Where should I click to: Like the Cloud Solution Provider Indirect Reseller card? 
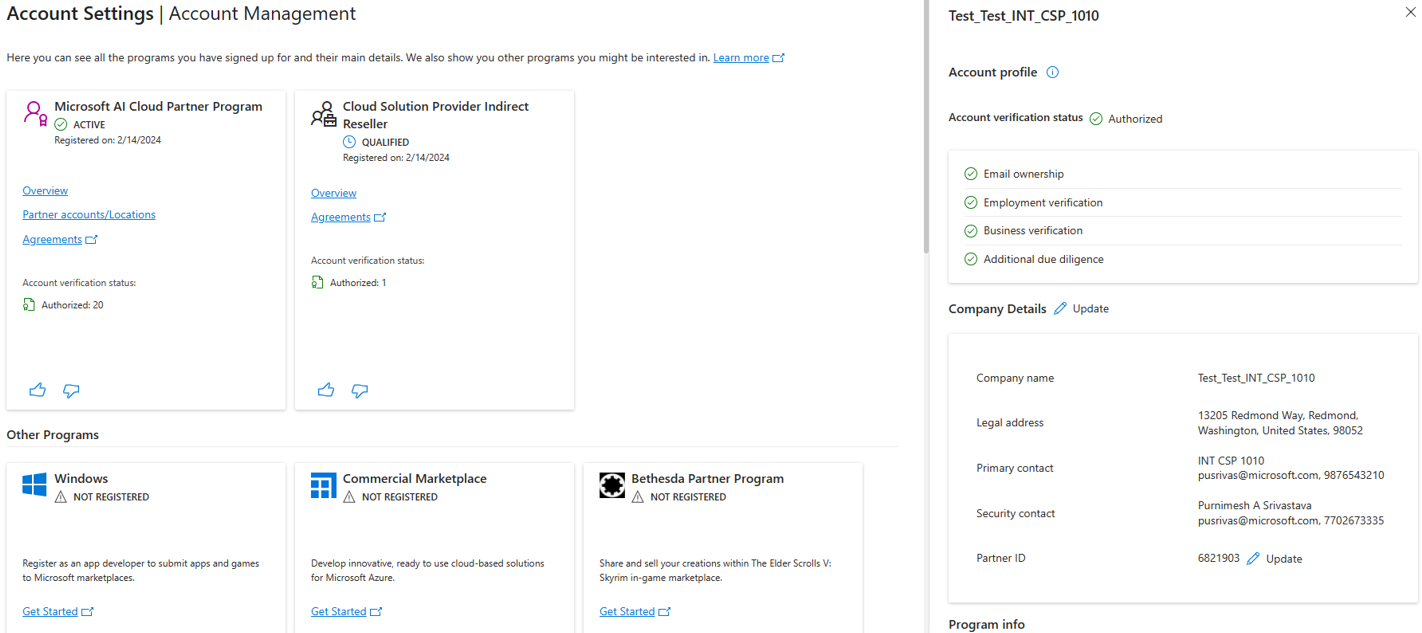click(x=326, y=390)
